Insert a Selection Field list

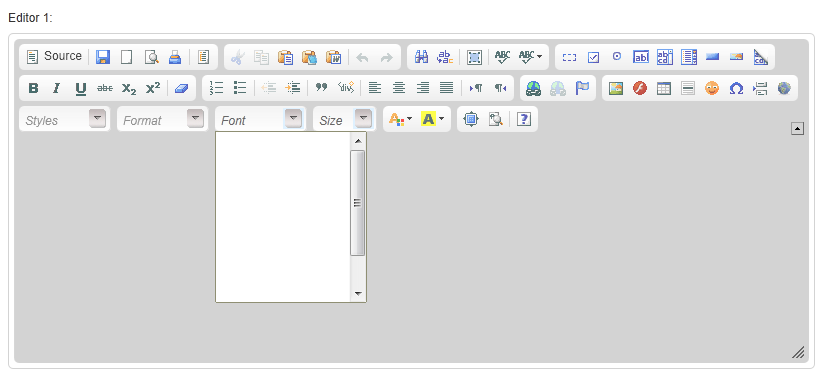click(x=689, y=57)
